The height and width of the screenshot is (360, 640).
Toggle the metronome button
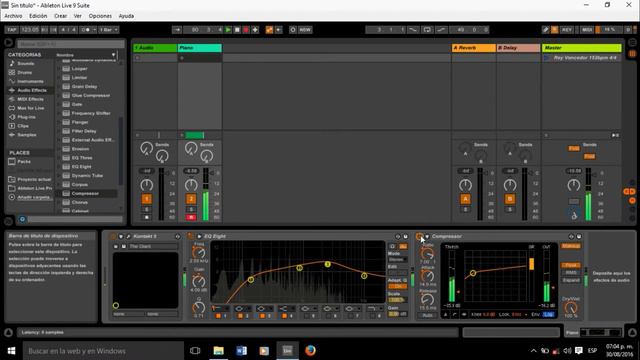coord(86,30)
